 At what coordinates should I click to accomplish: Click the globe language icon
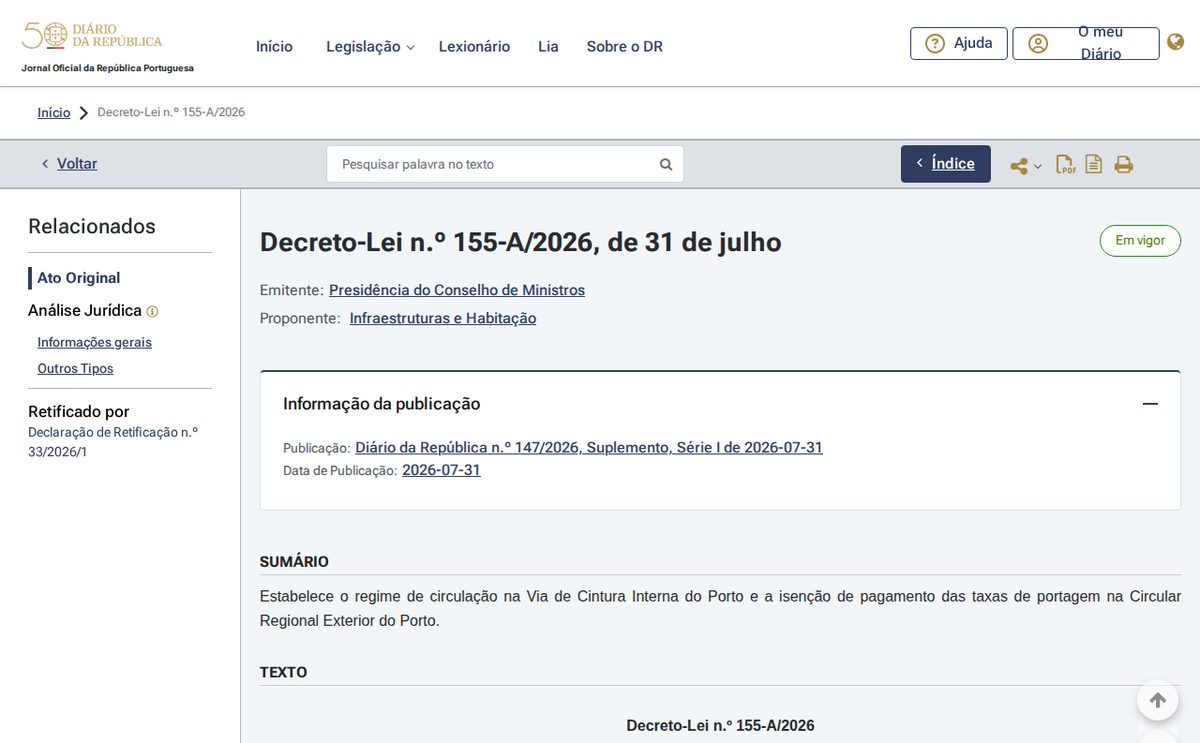[1176, 42]
